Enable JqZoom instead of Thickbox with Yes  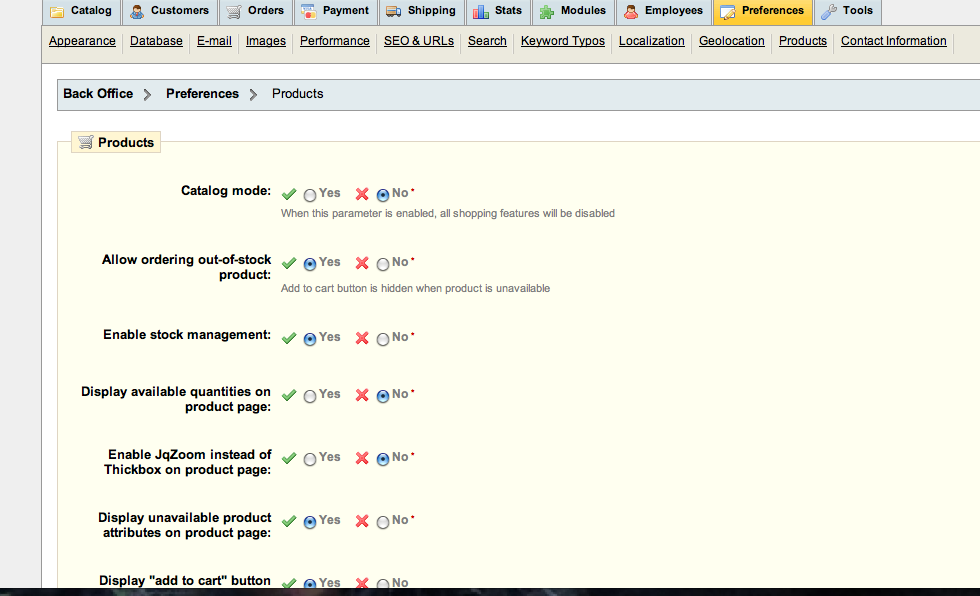tap(310, 459)
